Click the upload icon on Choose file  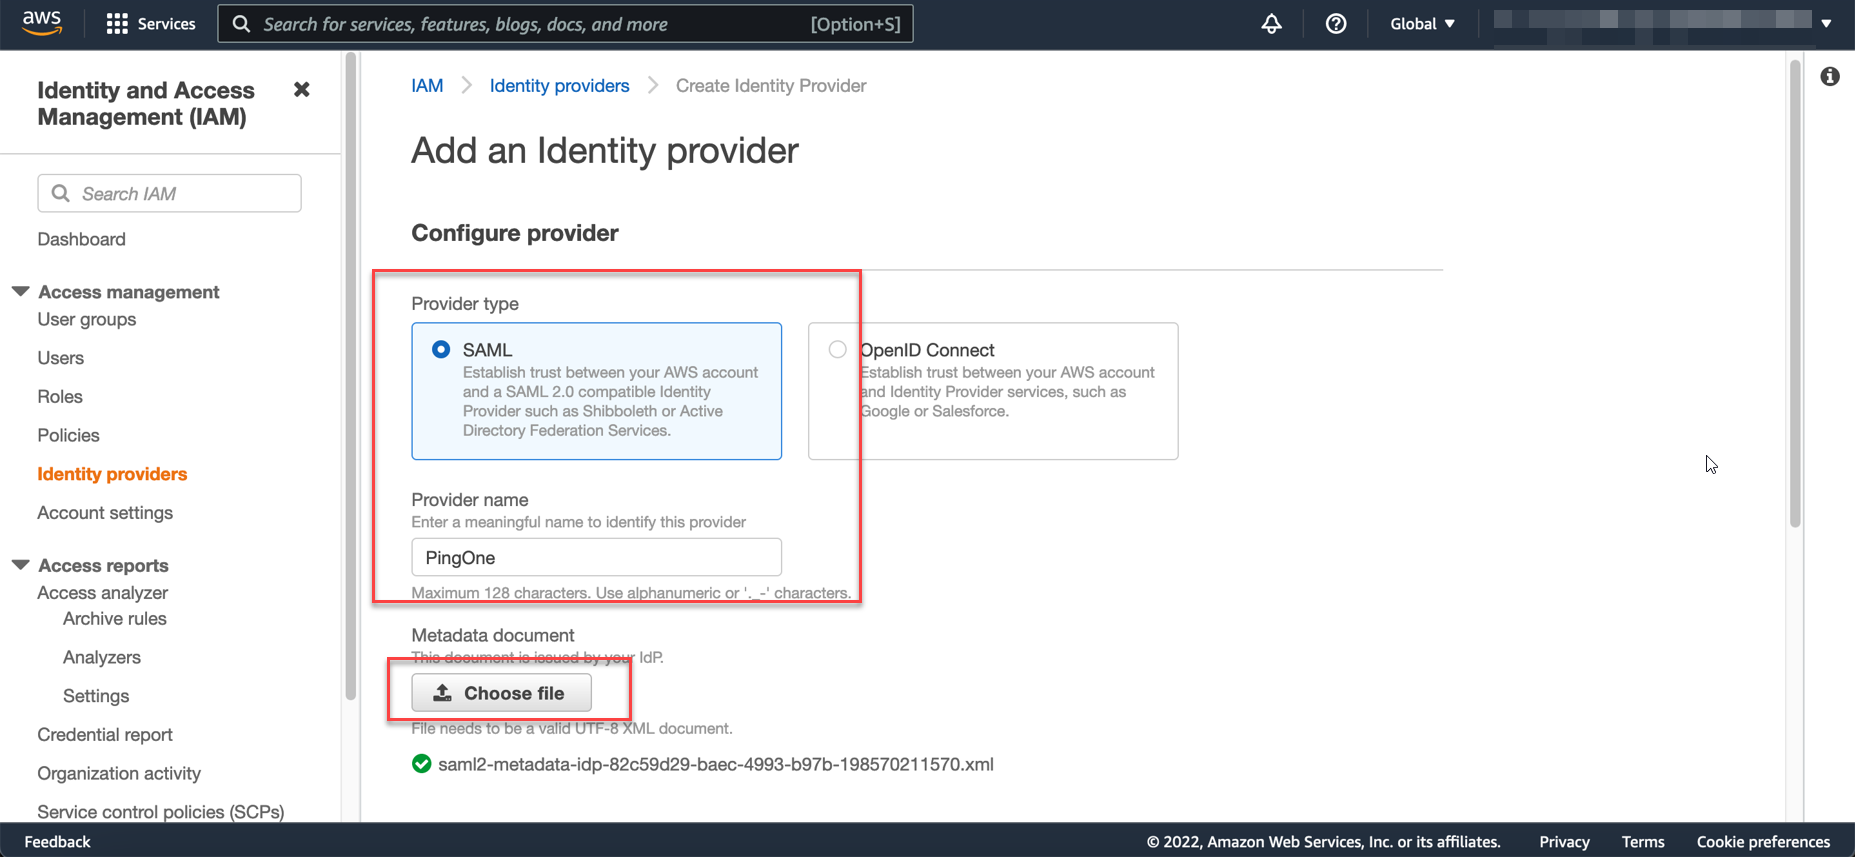point(442,693)
